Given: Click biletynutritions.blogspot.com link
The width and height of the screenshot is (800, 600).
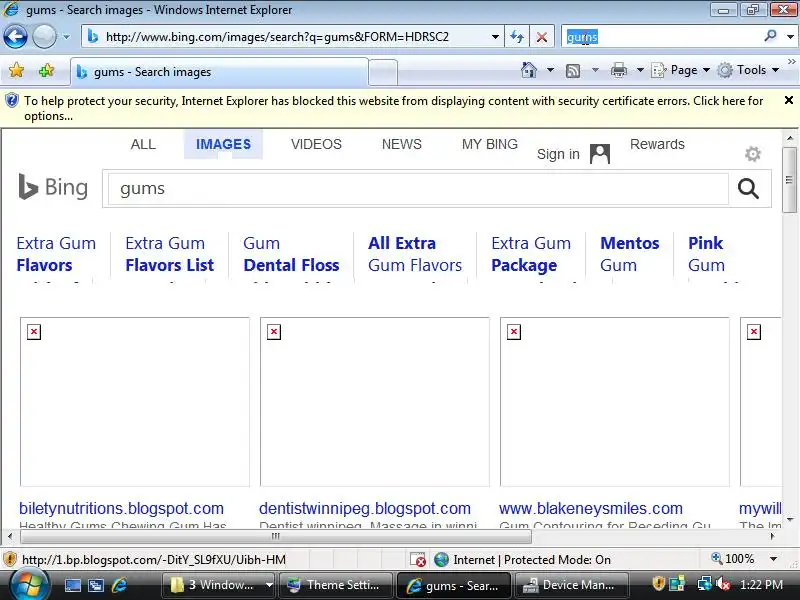Looking at the screenshot, I should coord(121,508).
